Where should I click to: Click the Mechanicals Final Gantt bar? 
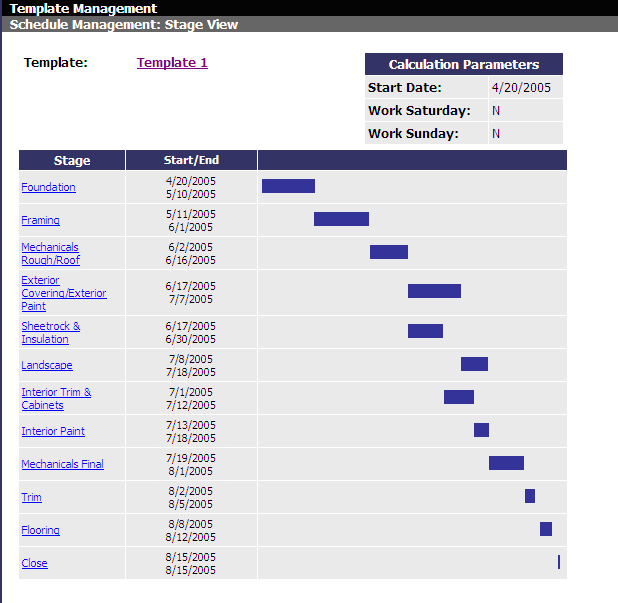(506, 463)
